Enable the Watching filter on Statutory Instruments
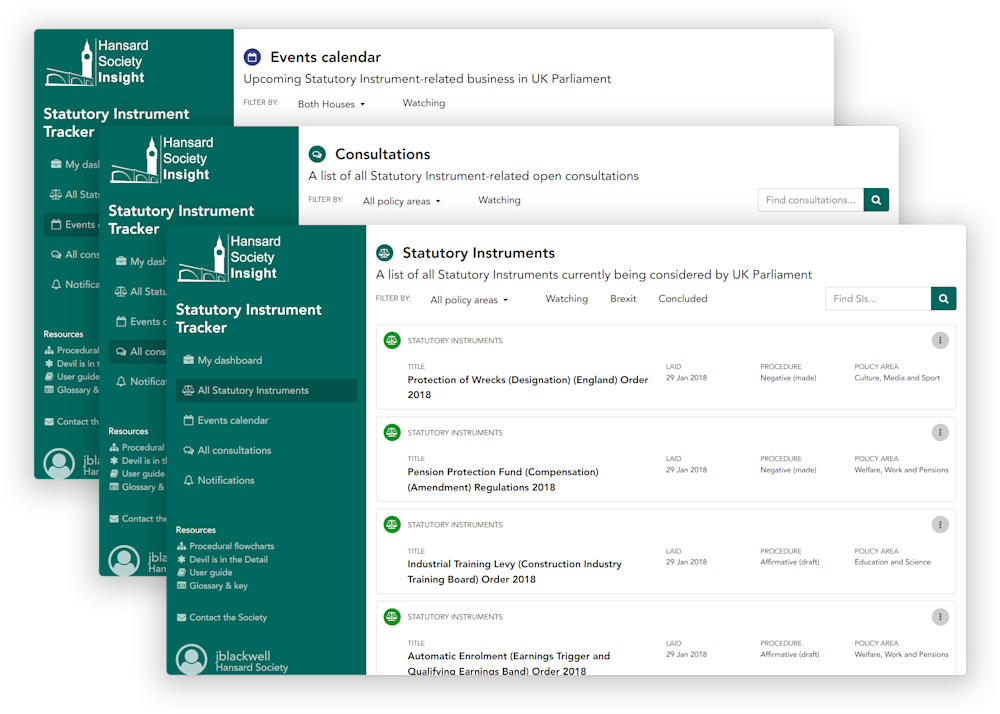 pos(566,298)
